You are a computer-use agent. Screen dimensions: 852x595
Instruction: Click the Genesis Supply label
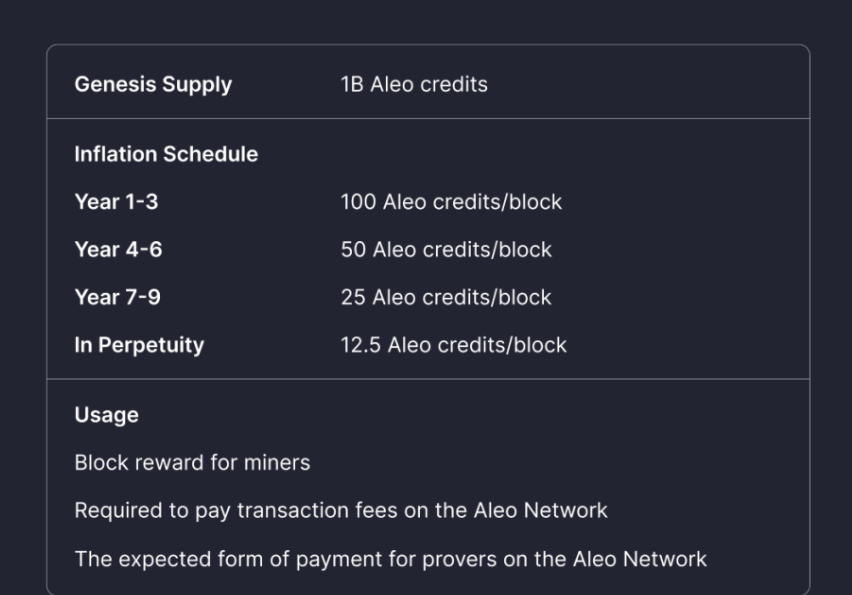click(153, 85)
